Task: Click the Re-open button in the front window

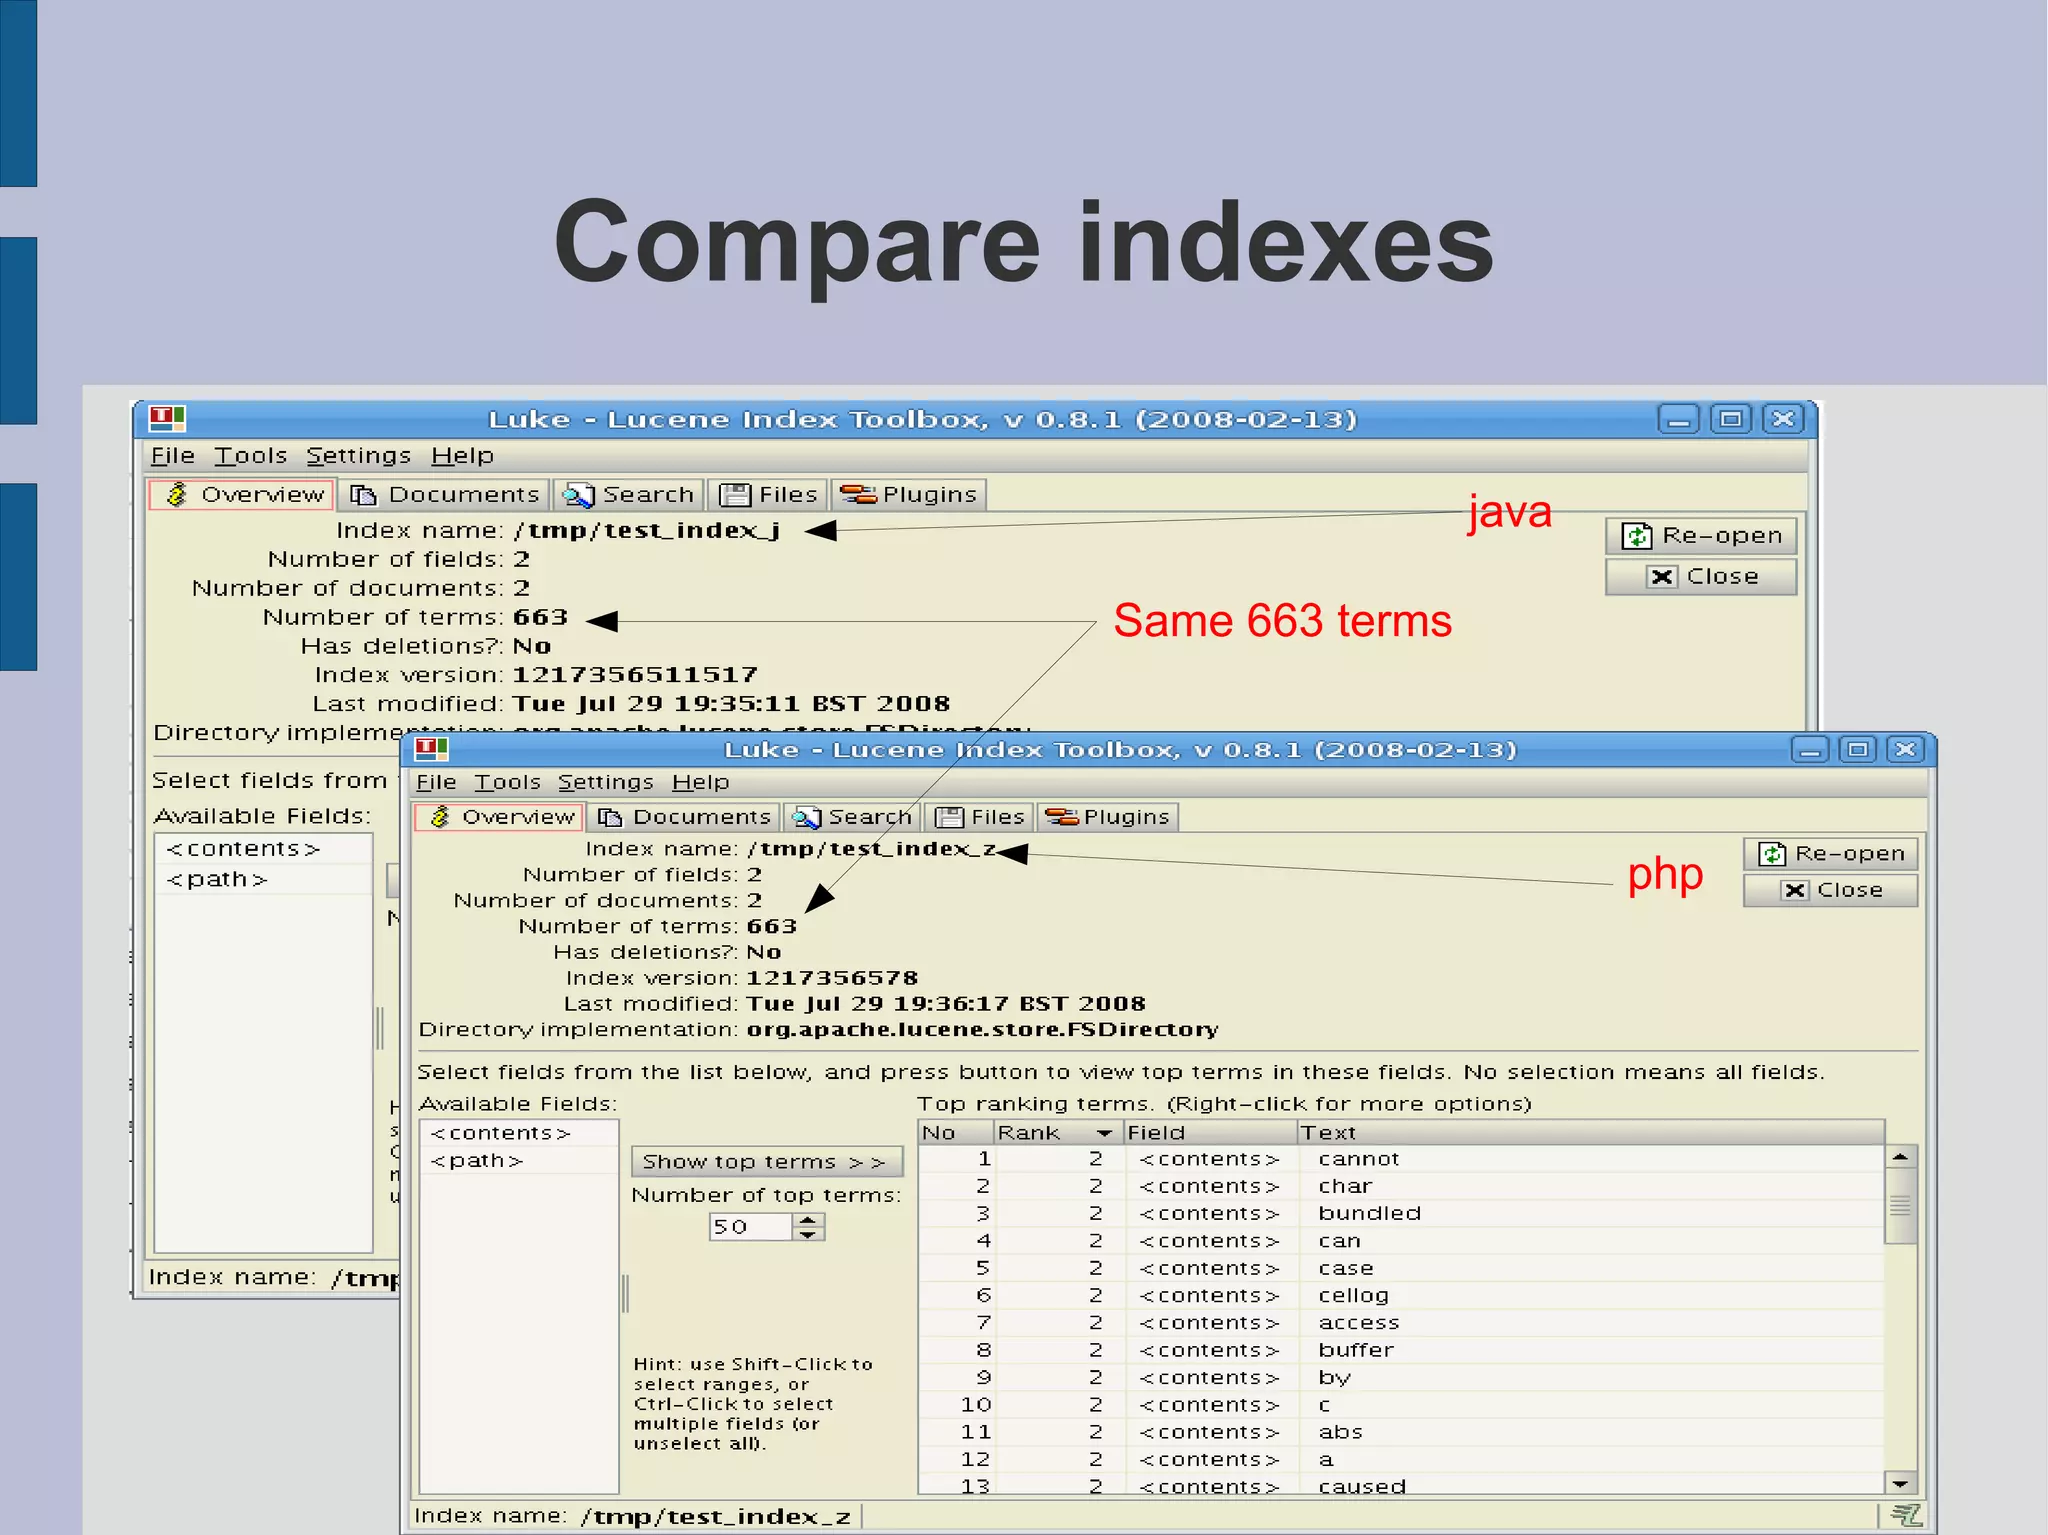Action: [x=1830, y=854]
